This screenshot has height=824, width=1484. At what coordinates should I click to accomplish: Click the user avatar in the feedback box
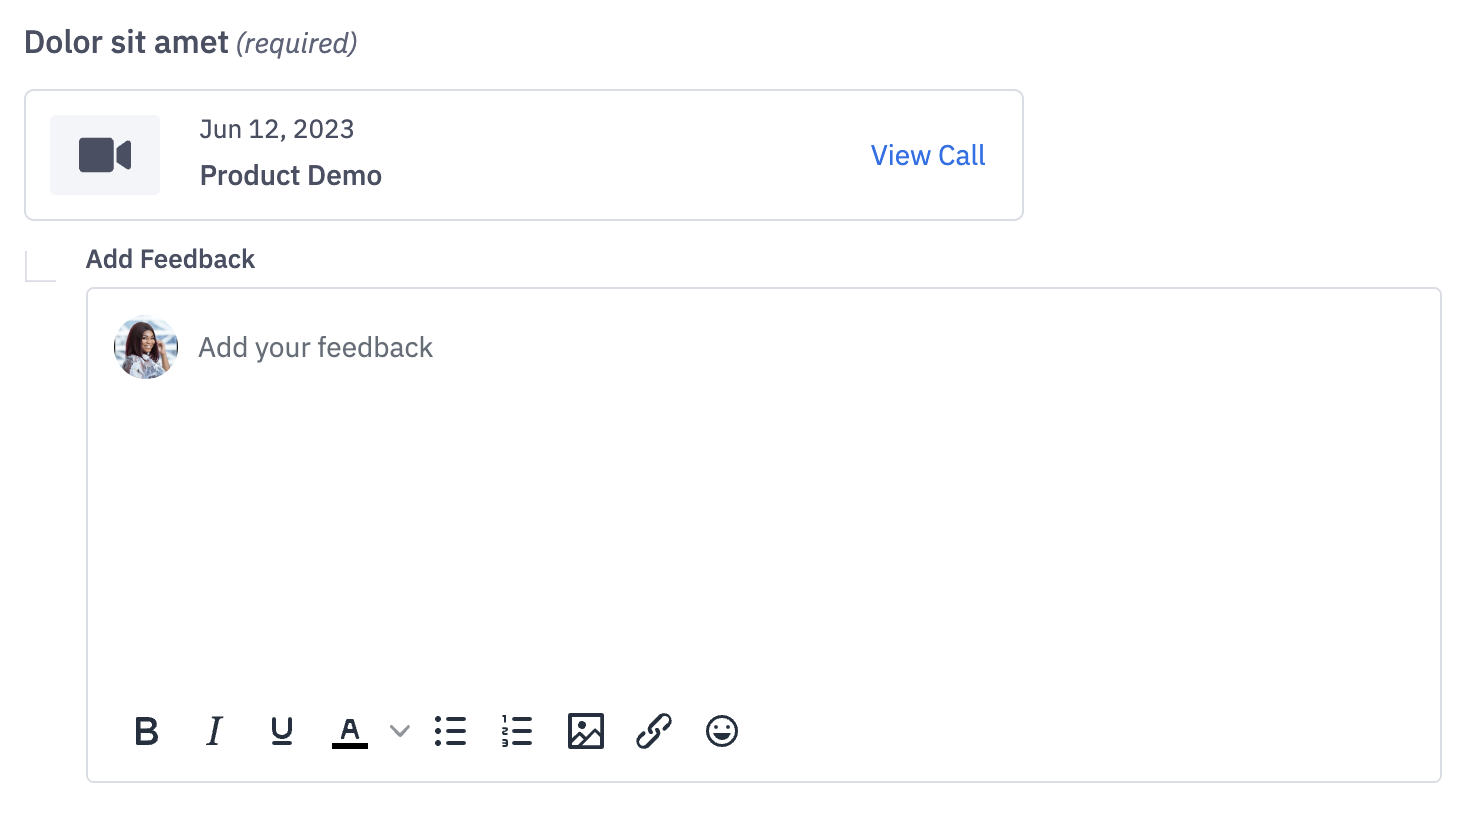[145, 347]
